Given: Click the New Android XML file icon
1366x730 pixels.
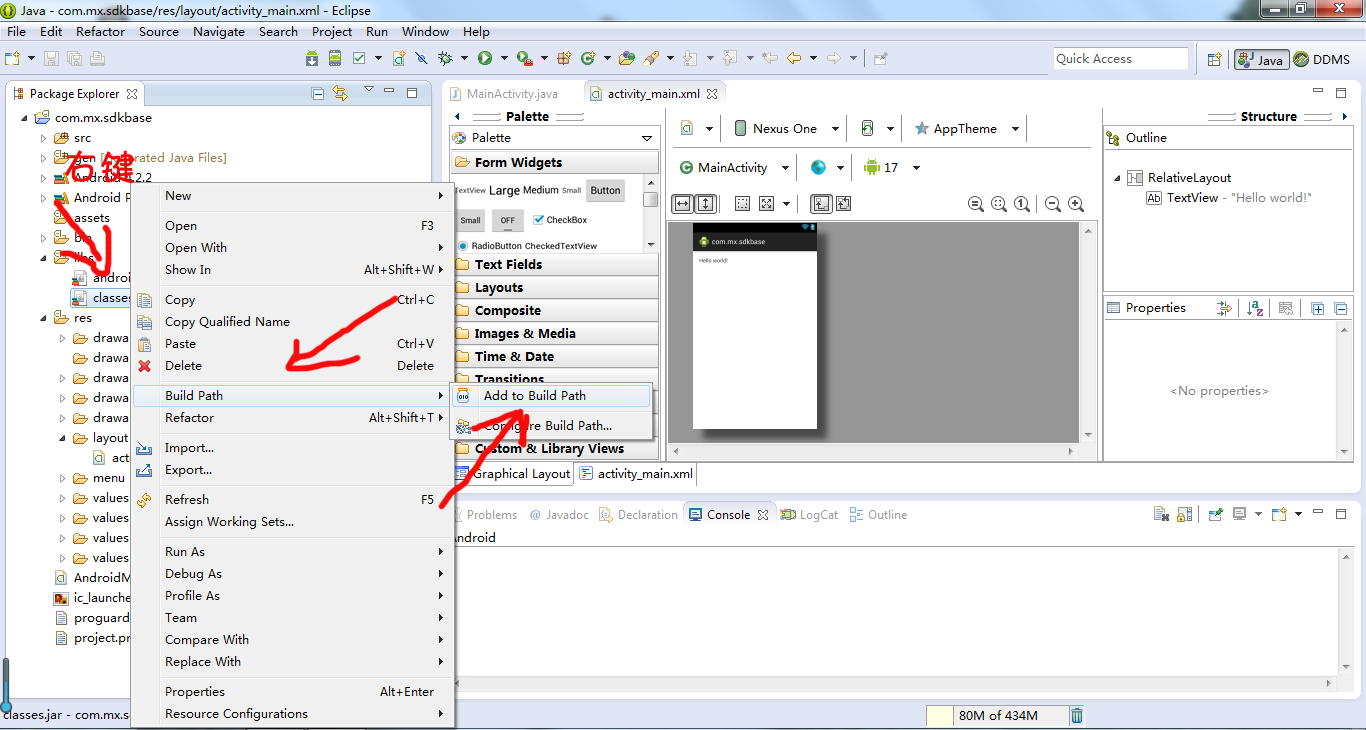Looking at the screenshot, I should [399, 58].
